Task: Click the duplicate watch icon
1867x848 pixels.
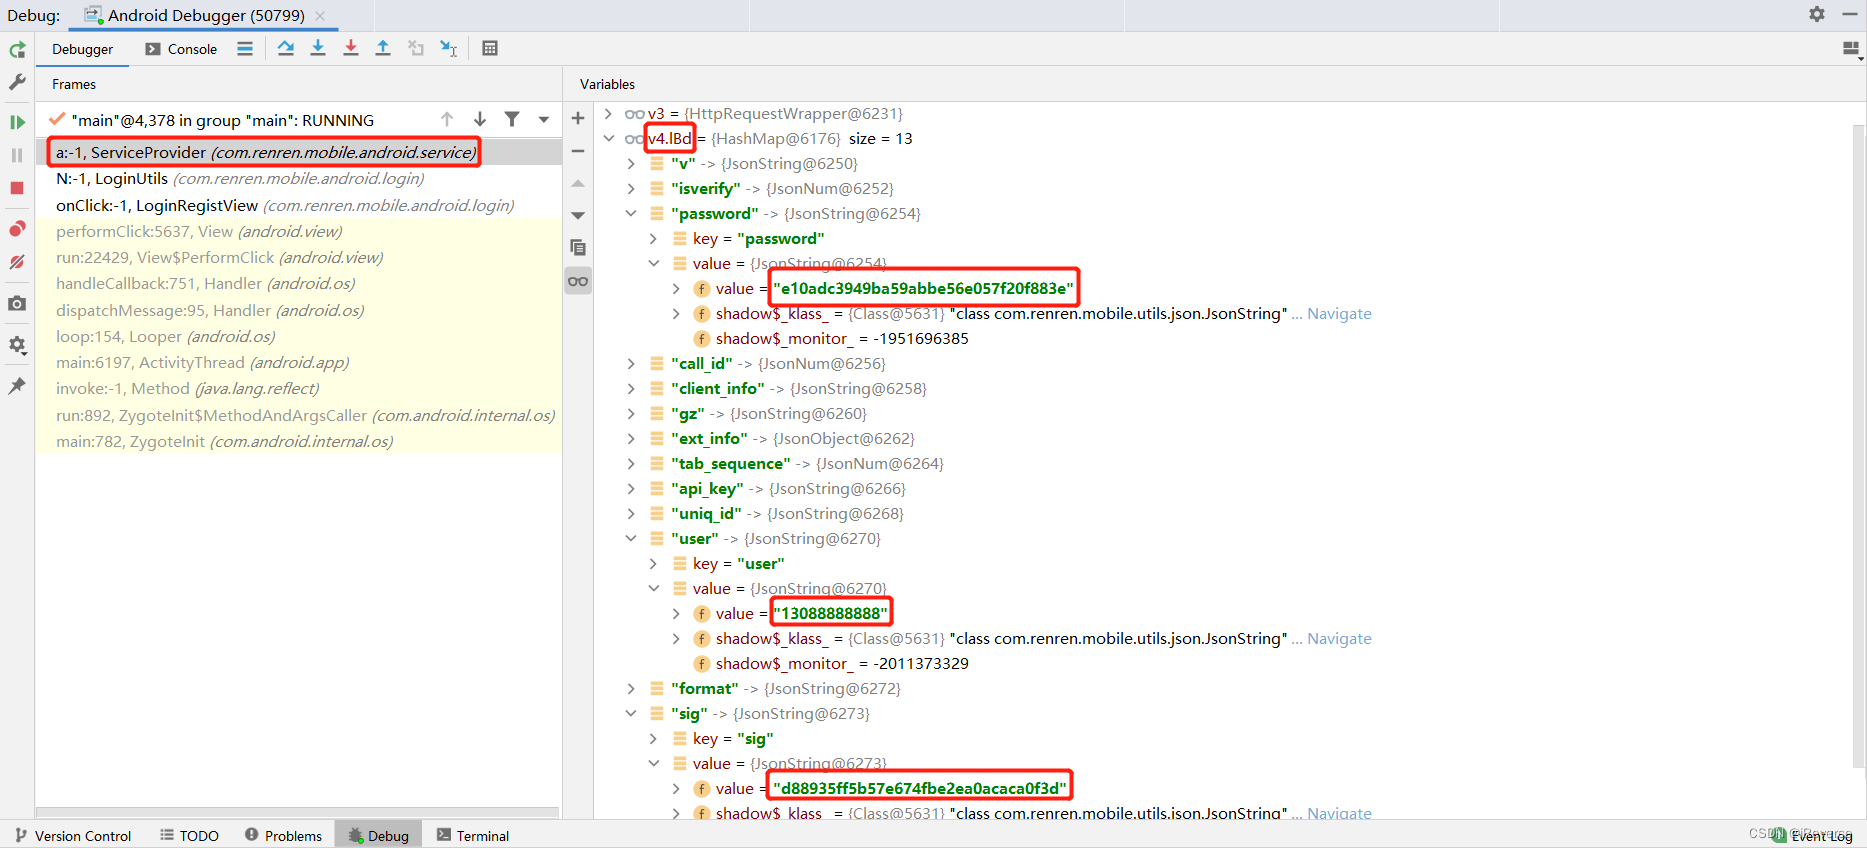Action: click(578, 247)
